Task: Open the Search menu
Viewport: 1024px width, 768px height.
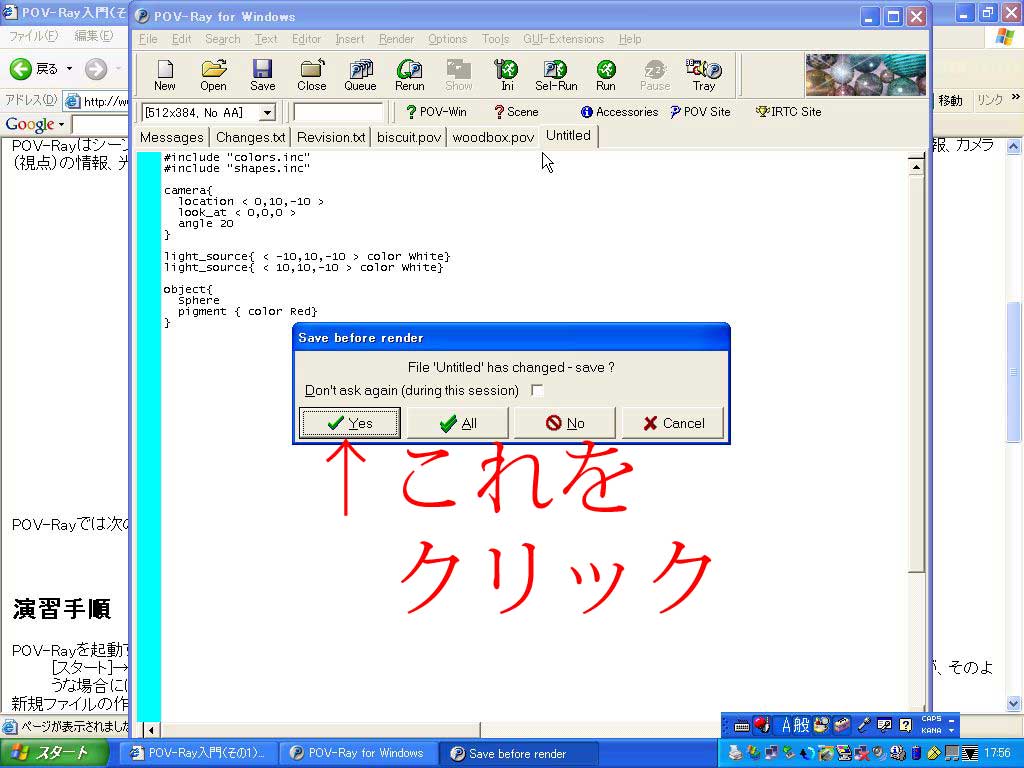Action: coord(223,39)
